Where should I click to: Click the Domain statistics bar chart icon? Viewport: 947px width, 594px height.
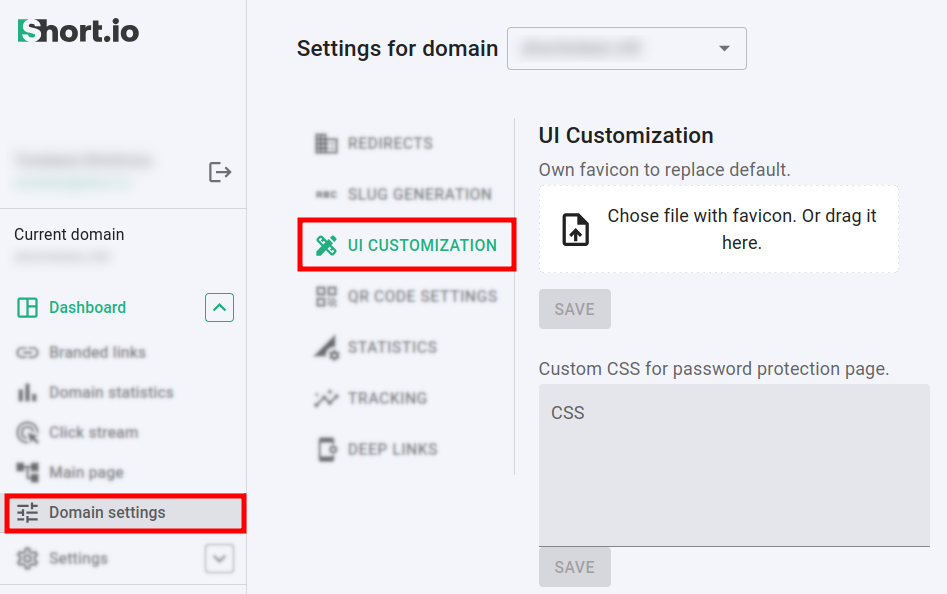coord(27,393)
